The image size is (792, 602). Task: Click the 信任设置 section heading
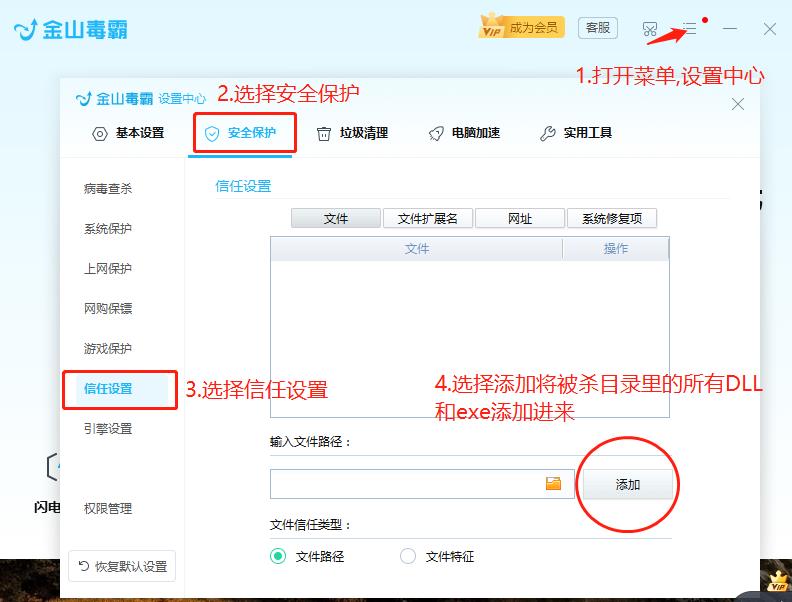tap(243, 186)
